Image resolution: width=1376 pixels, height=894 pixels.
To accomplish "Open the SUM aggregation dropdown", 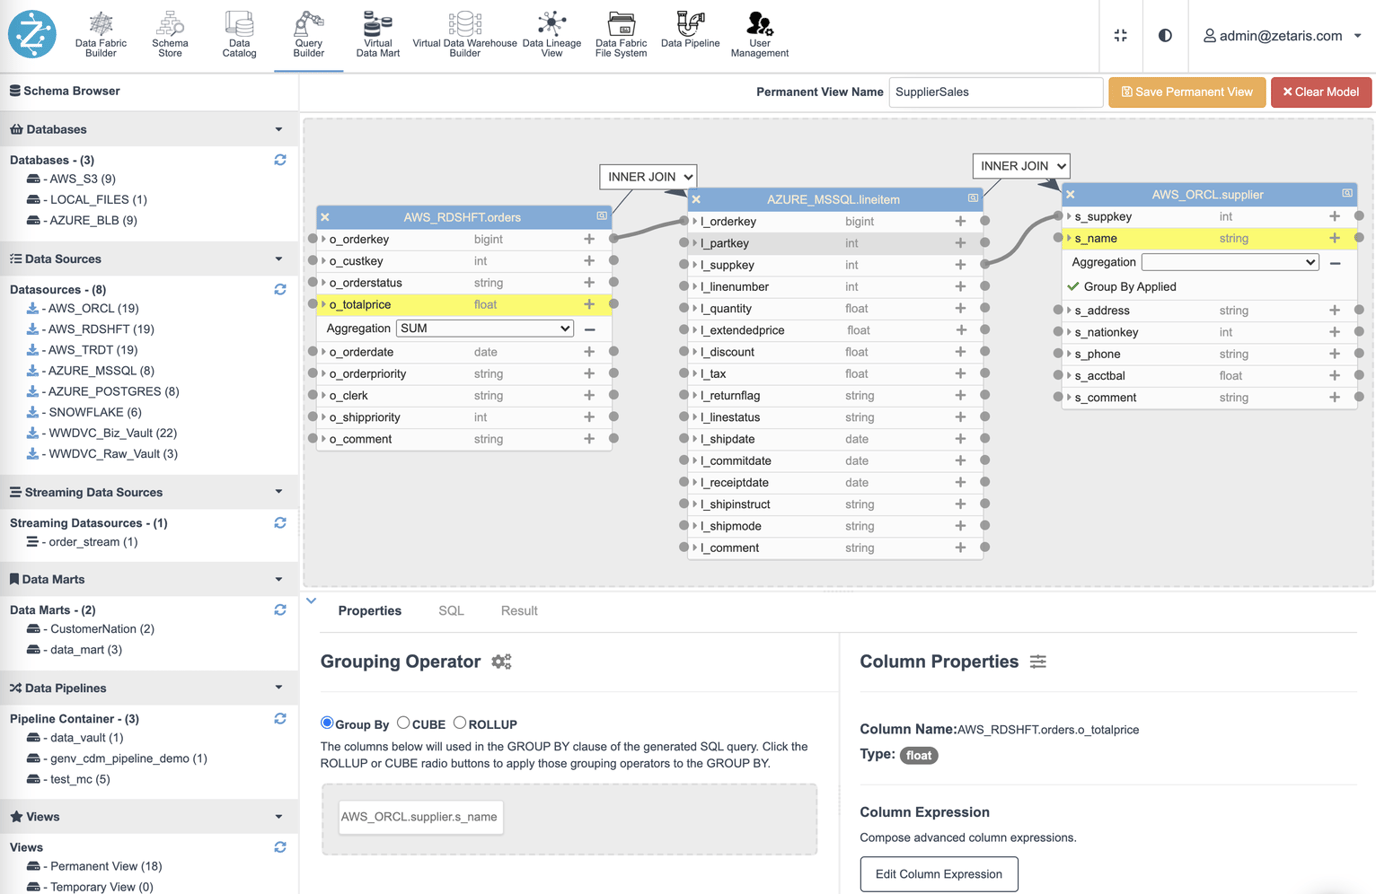I will (x=485, y=328).
